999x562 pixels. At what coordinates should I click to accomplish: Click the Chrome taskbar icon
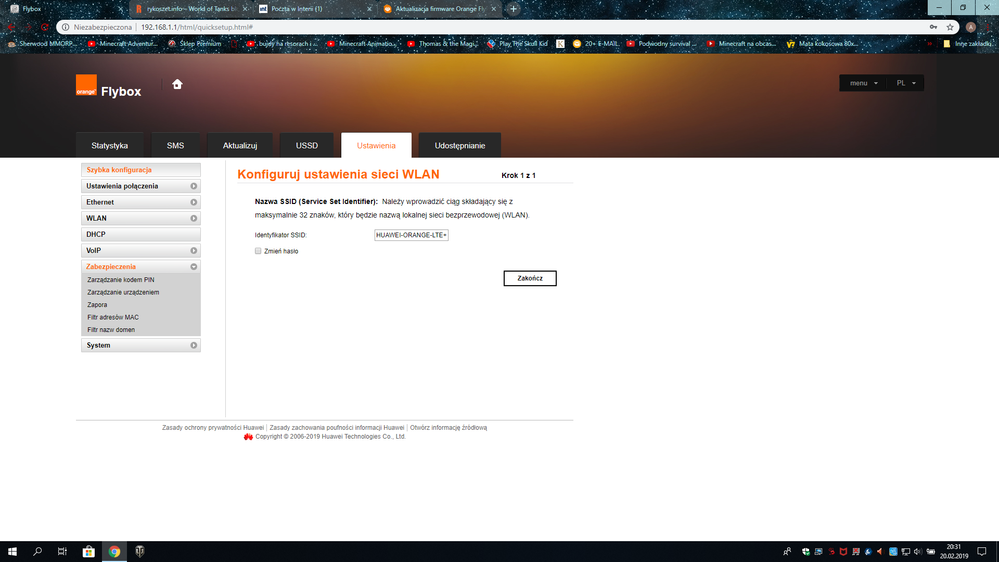point(114,552)
